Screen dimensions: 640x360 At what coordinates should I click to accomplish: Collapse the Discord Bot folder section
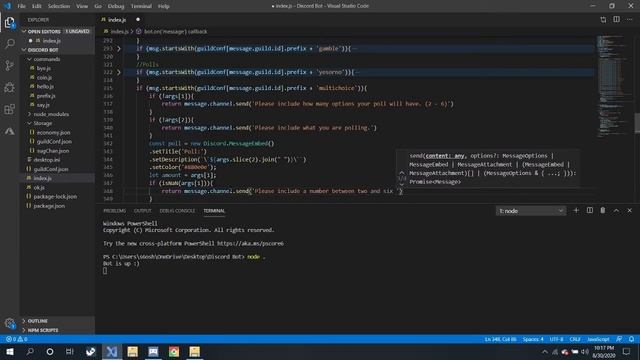57,50
